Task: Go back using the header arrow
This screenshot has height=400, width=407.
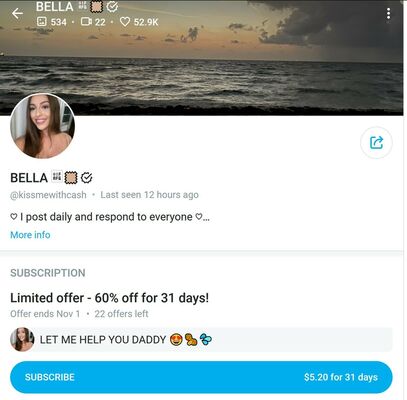Action: tap(17, 13)
